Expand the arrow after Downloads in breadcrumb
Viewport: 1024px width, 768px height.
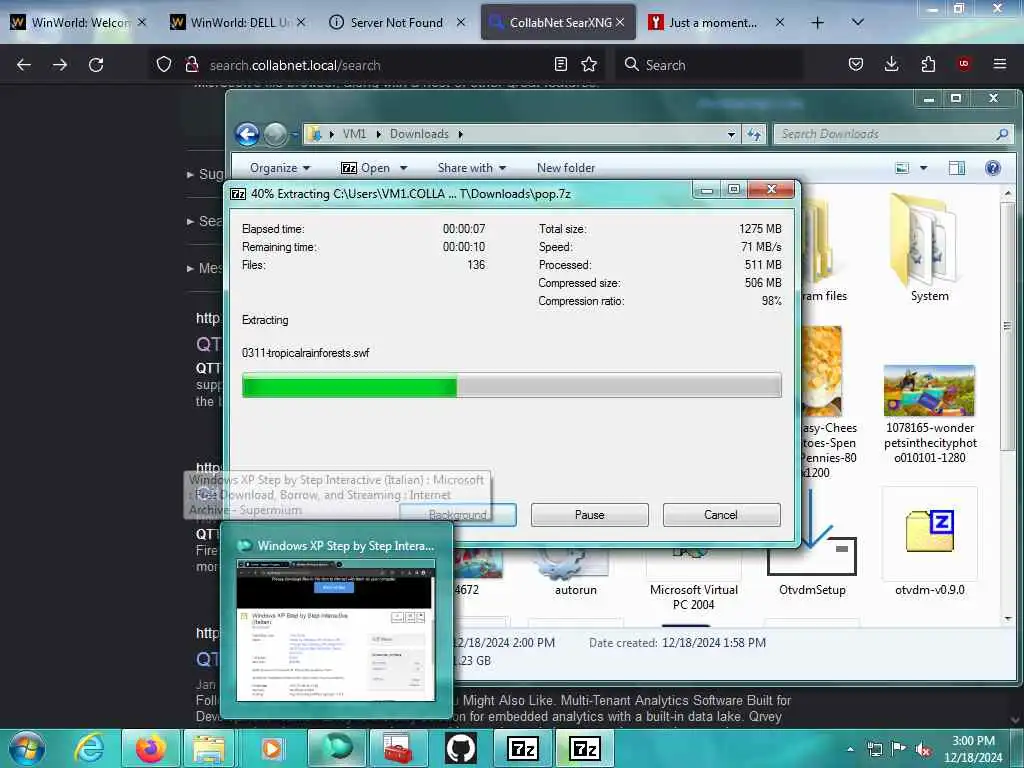coord(460,135)
